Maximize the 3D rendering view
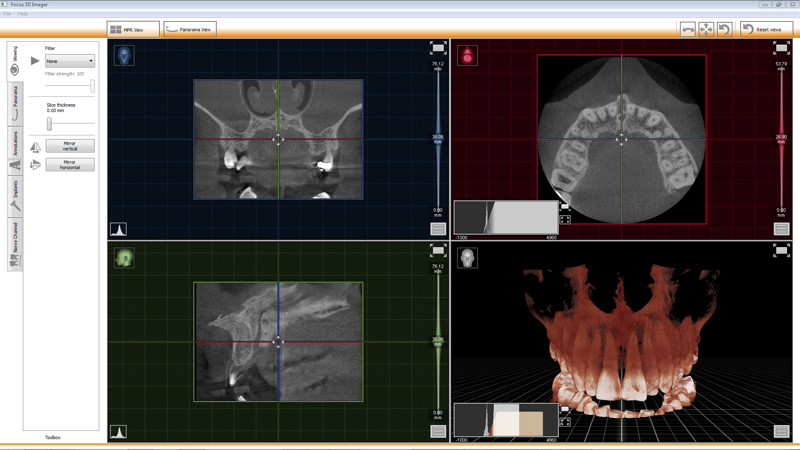 point(781,250)
